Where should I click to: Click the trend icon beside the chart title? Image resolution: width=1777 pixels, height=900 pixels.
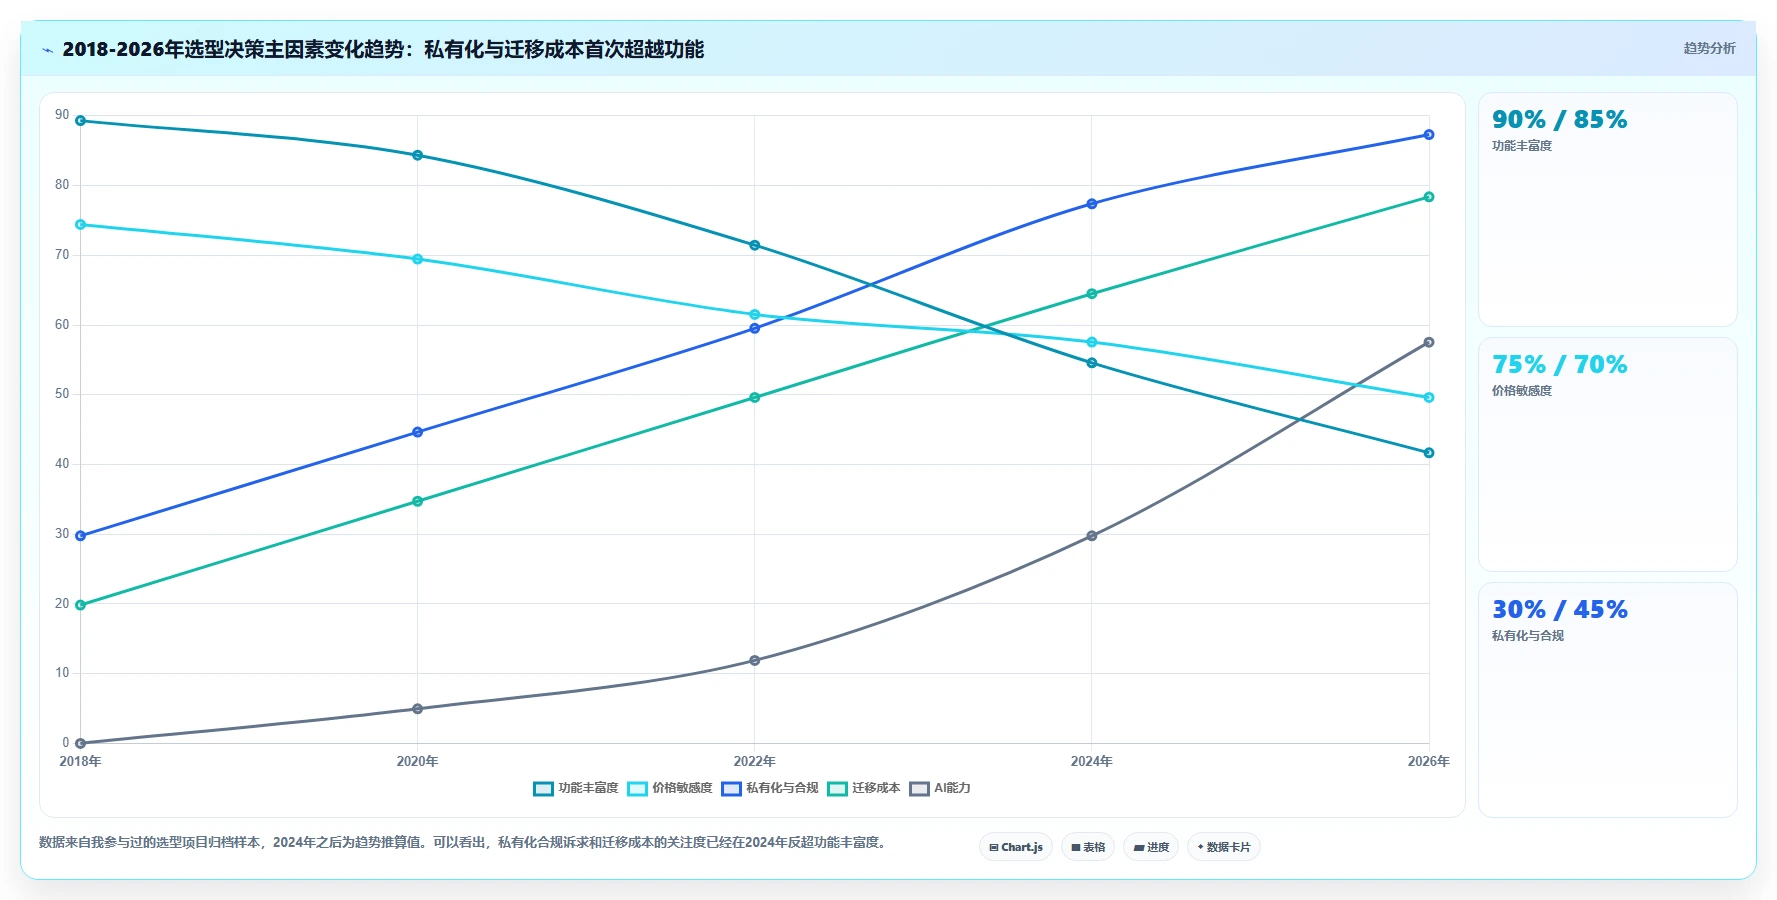47,50
